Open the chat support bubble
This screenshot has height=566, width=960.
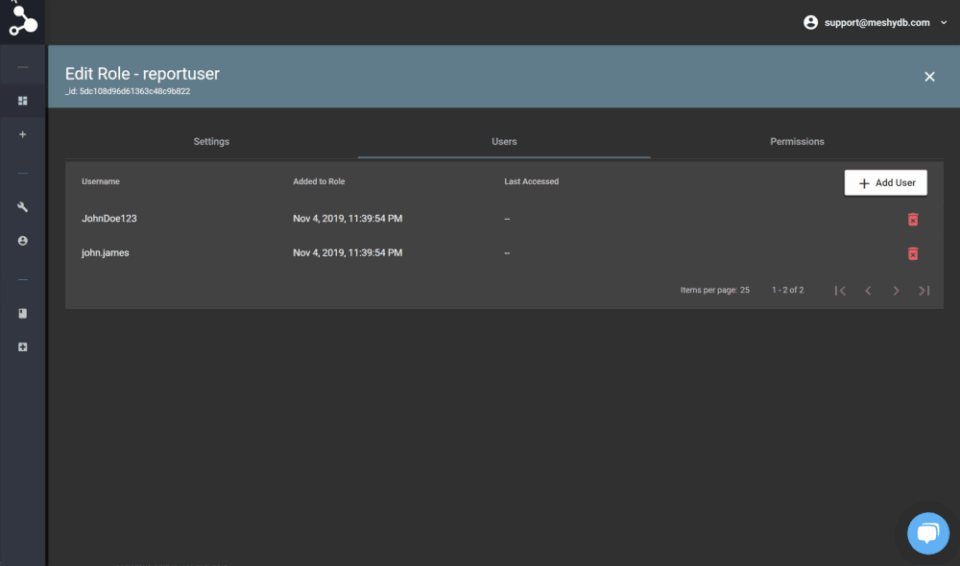[928, 533]
